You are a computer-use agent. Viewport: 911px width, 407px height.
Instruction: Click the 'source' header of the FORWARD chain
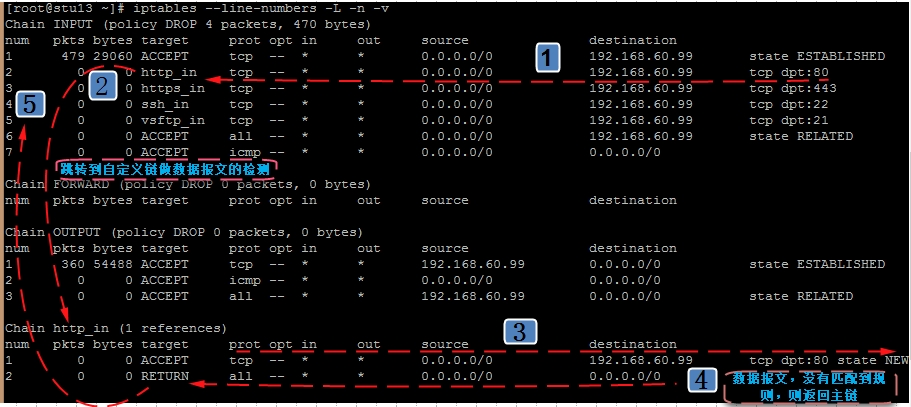(444, 201)
